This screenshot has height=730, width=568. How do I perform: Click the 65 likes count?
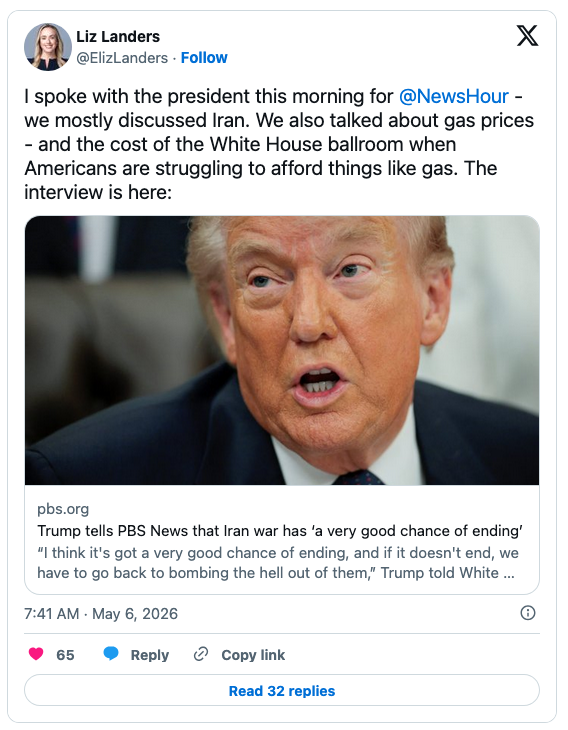(65, 655)
